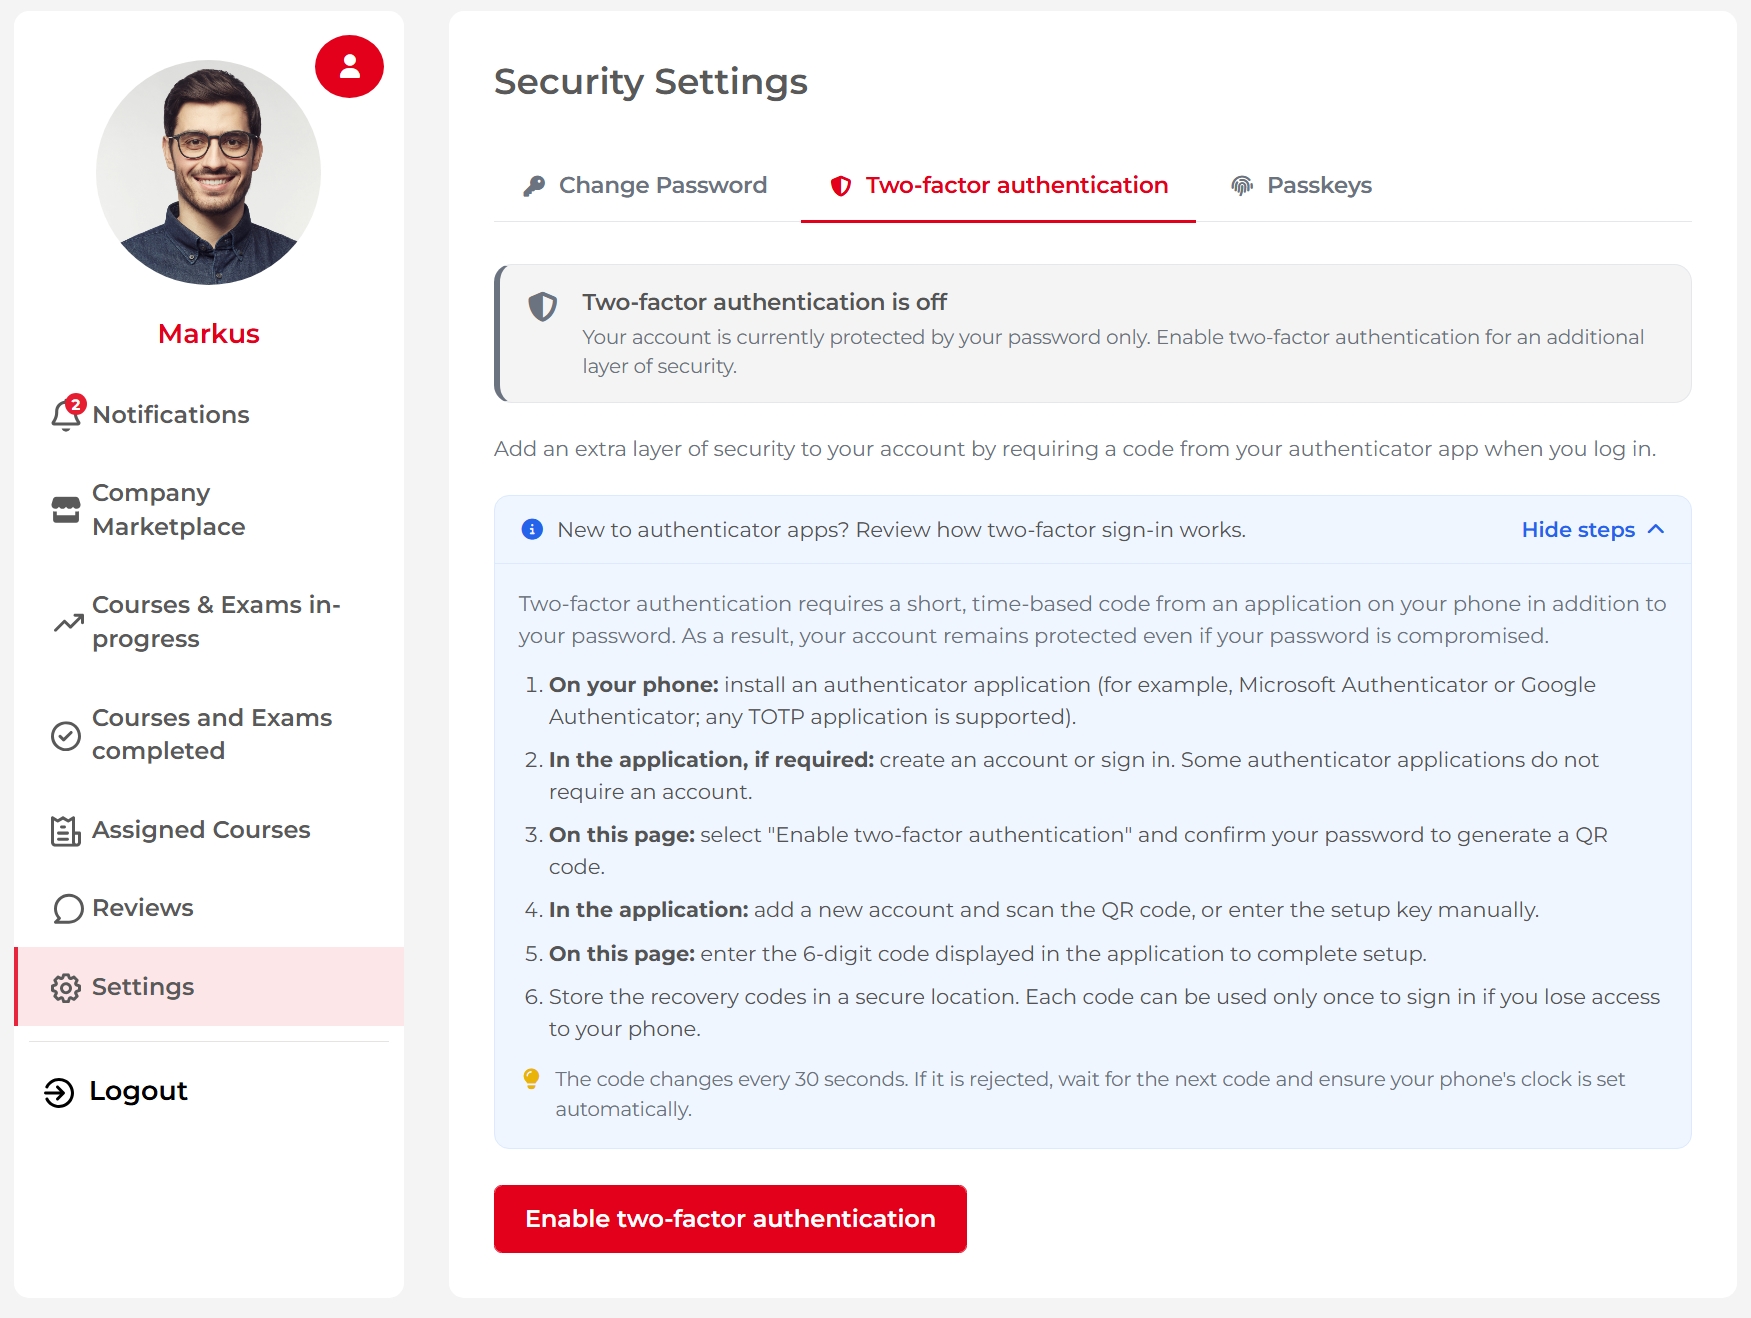Image resolution: width=1751 pixels, height=1318 pixels.
Task: Switch to the Passkeys tab
Action: 1301,186
